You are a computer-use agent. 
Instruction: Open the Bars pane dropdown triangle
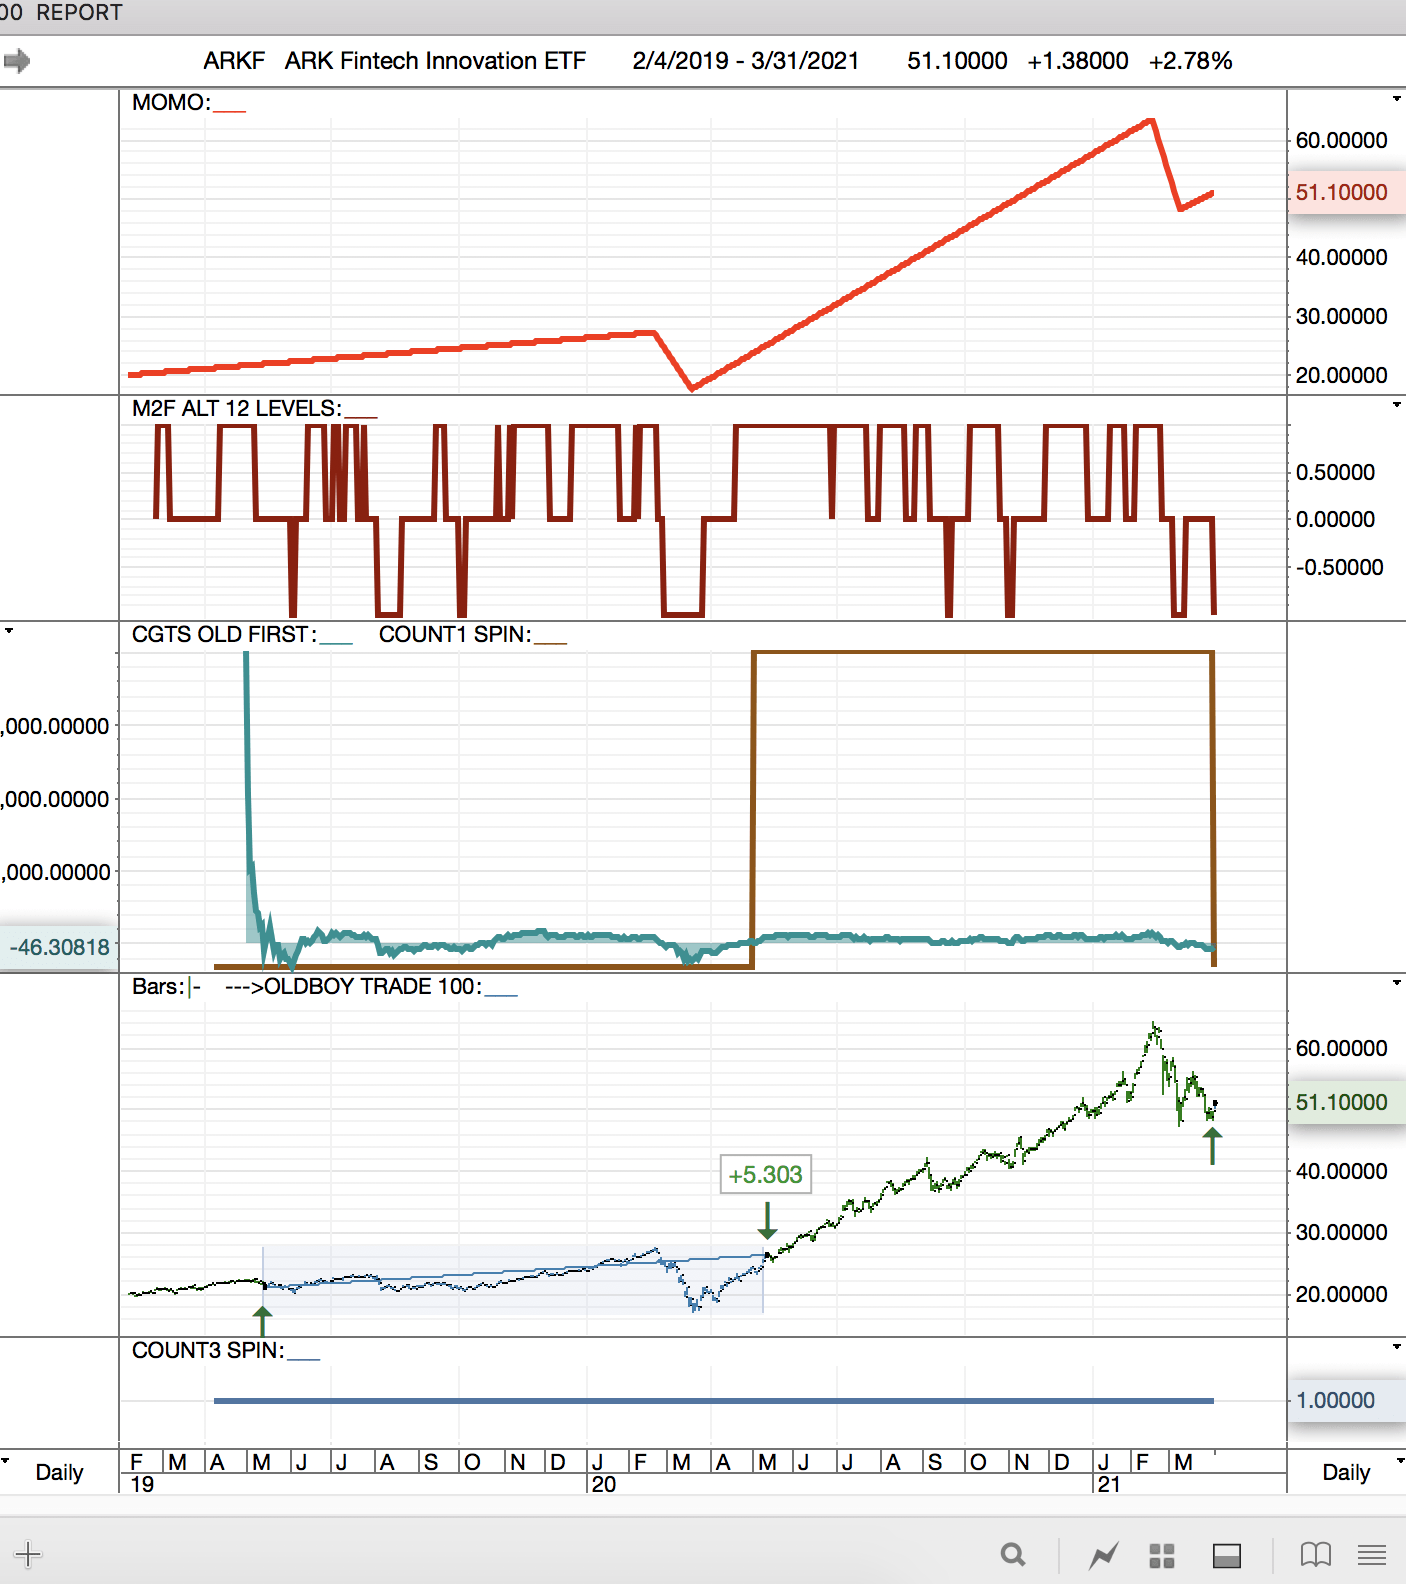coord(1396,983)
